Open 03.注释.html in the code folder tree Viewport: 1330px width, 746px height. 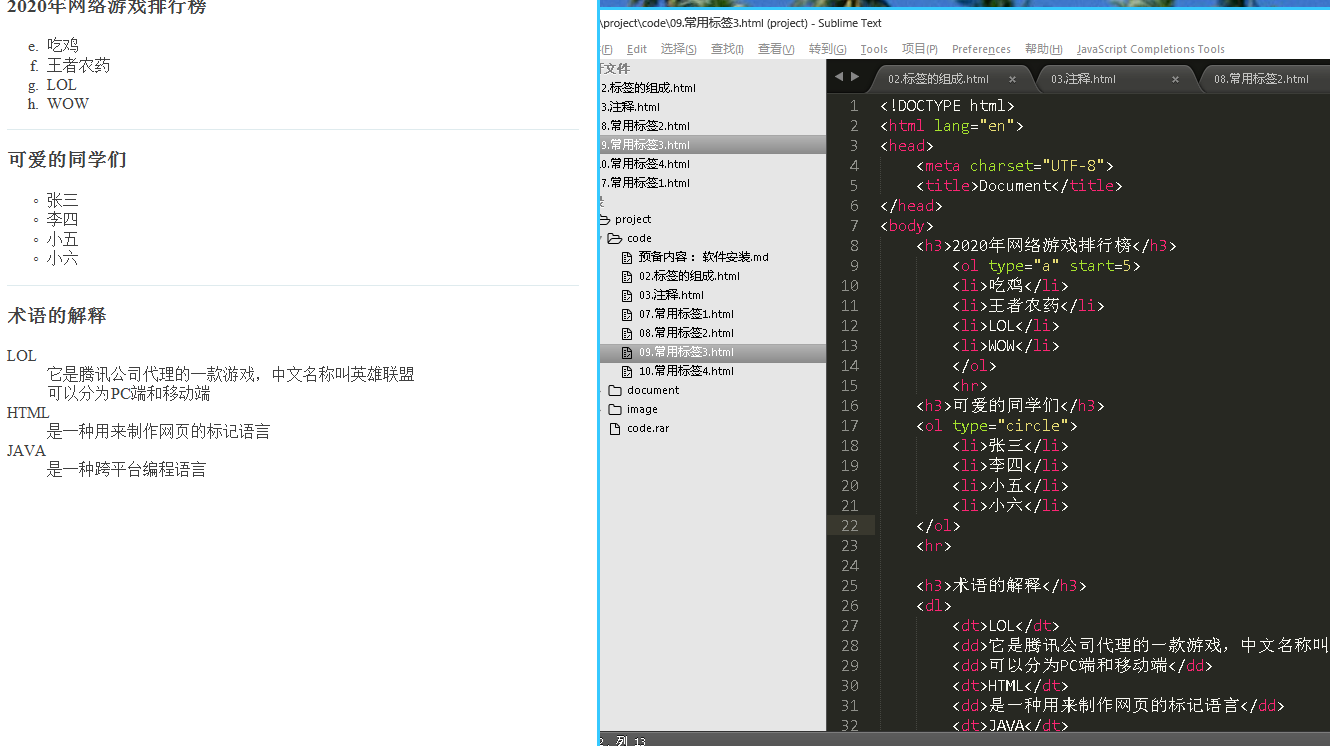671,295
